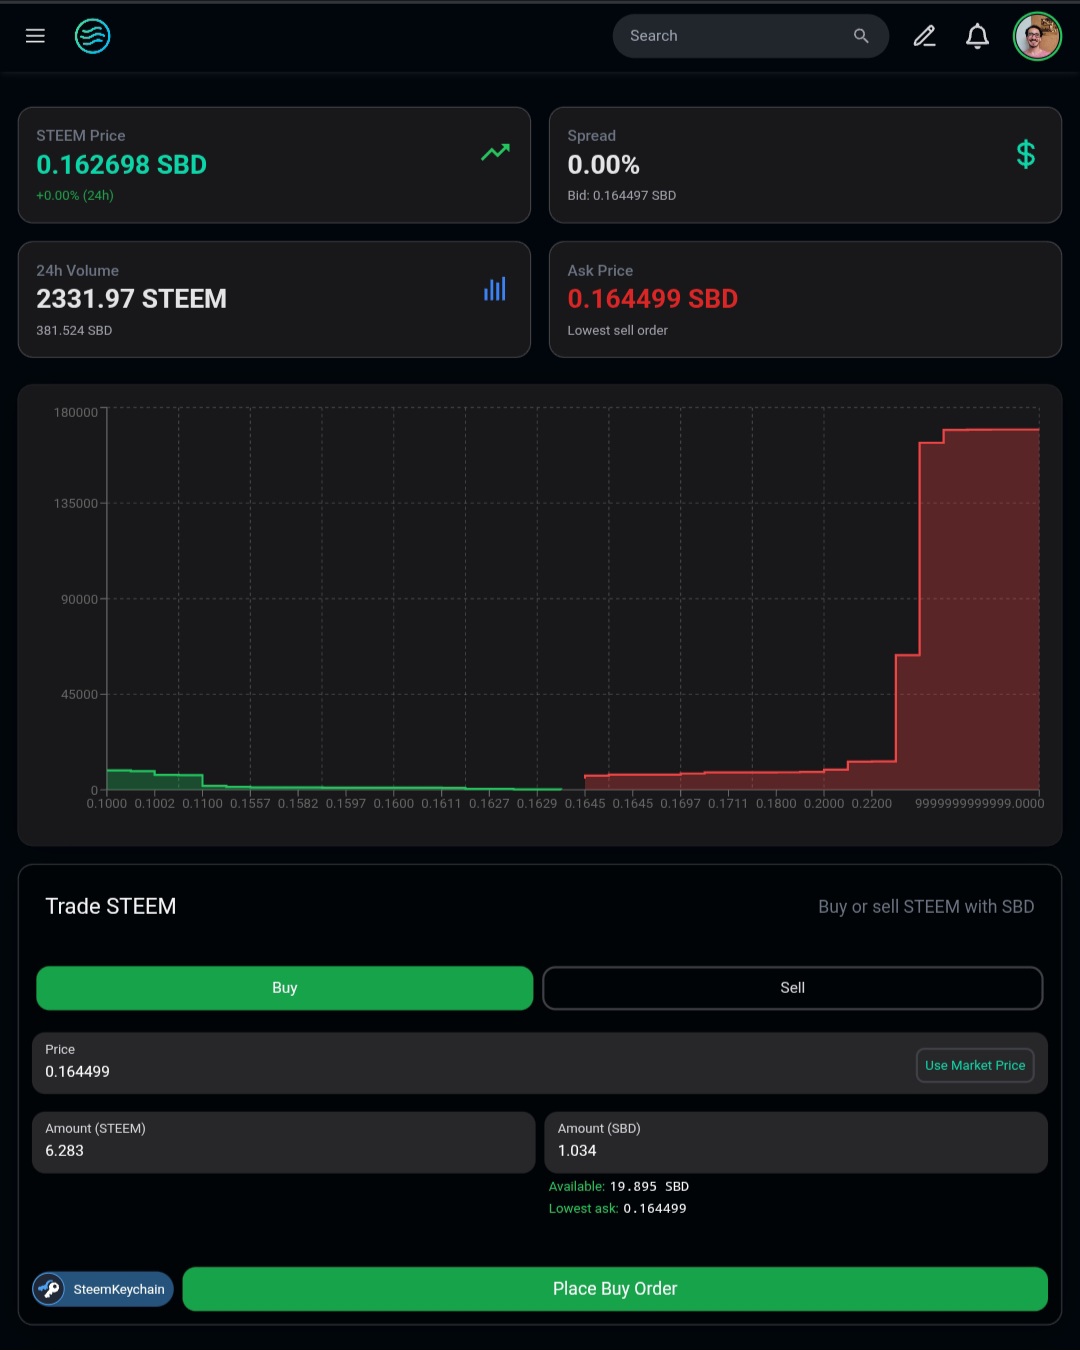Image resolution: width=1080 pixels, height=1350 pixels.
Task: Click the green trending-up arrow icon
Action: click(x=496, y=152)
